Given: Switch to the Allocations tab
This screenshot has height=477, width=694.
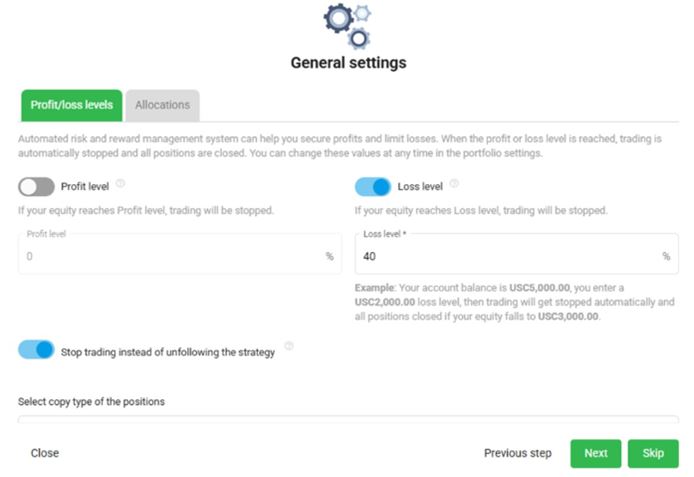Looking at the screenshot, I should [x=162, y=105].
